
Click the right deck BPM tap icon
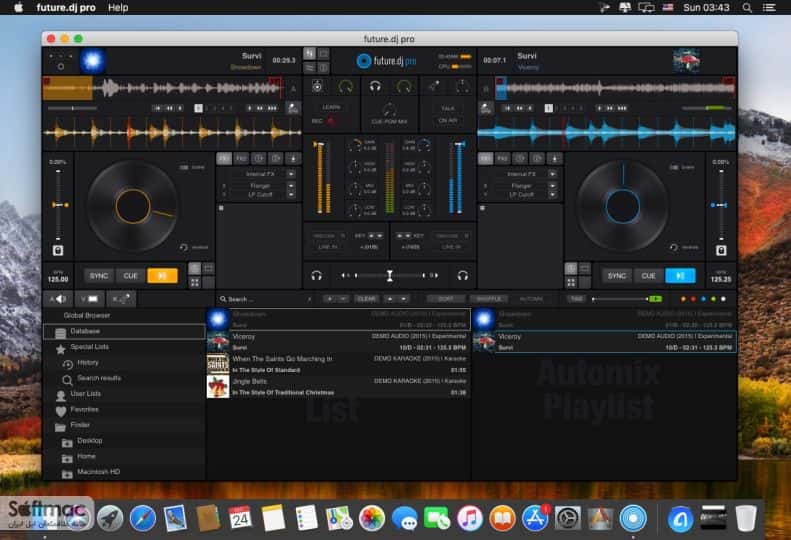(486, 107)
